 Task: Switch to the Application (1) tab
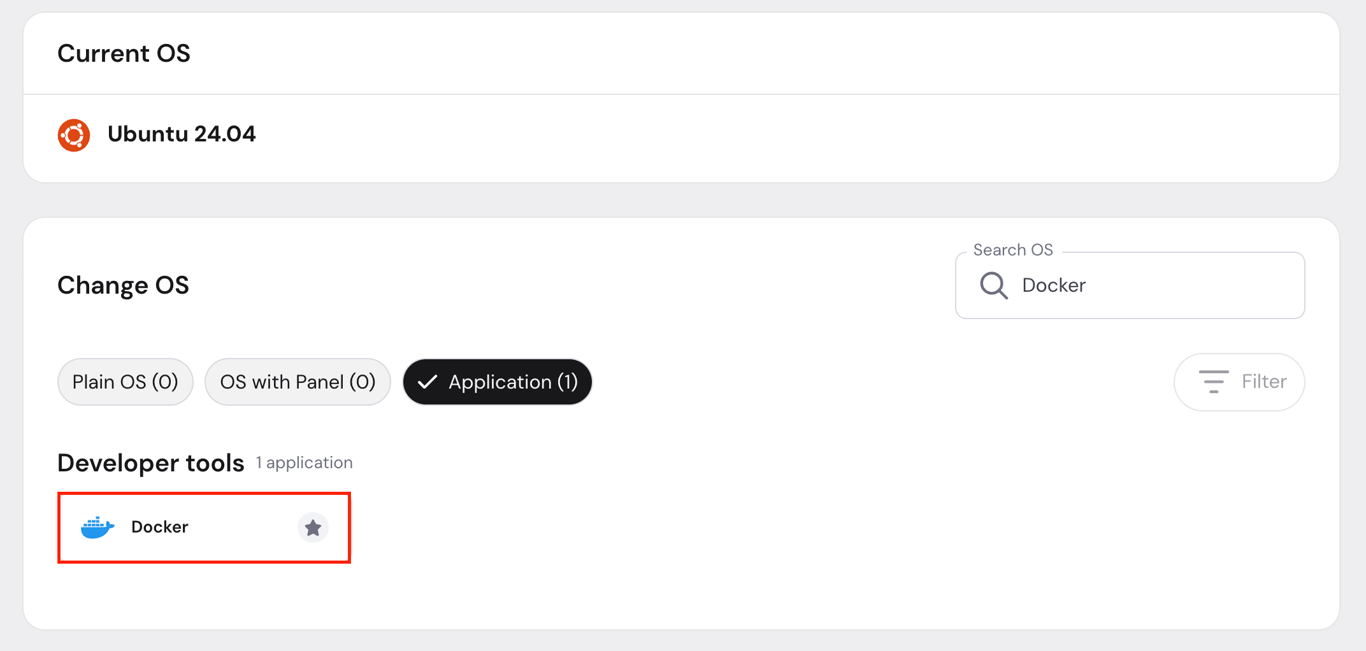(497, 381)
